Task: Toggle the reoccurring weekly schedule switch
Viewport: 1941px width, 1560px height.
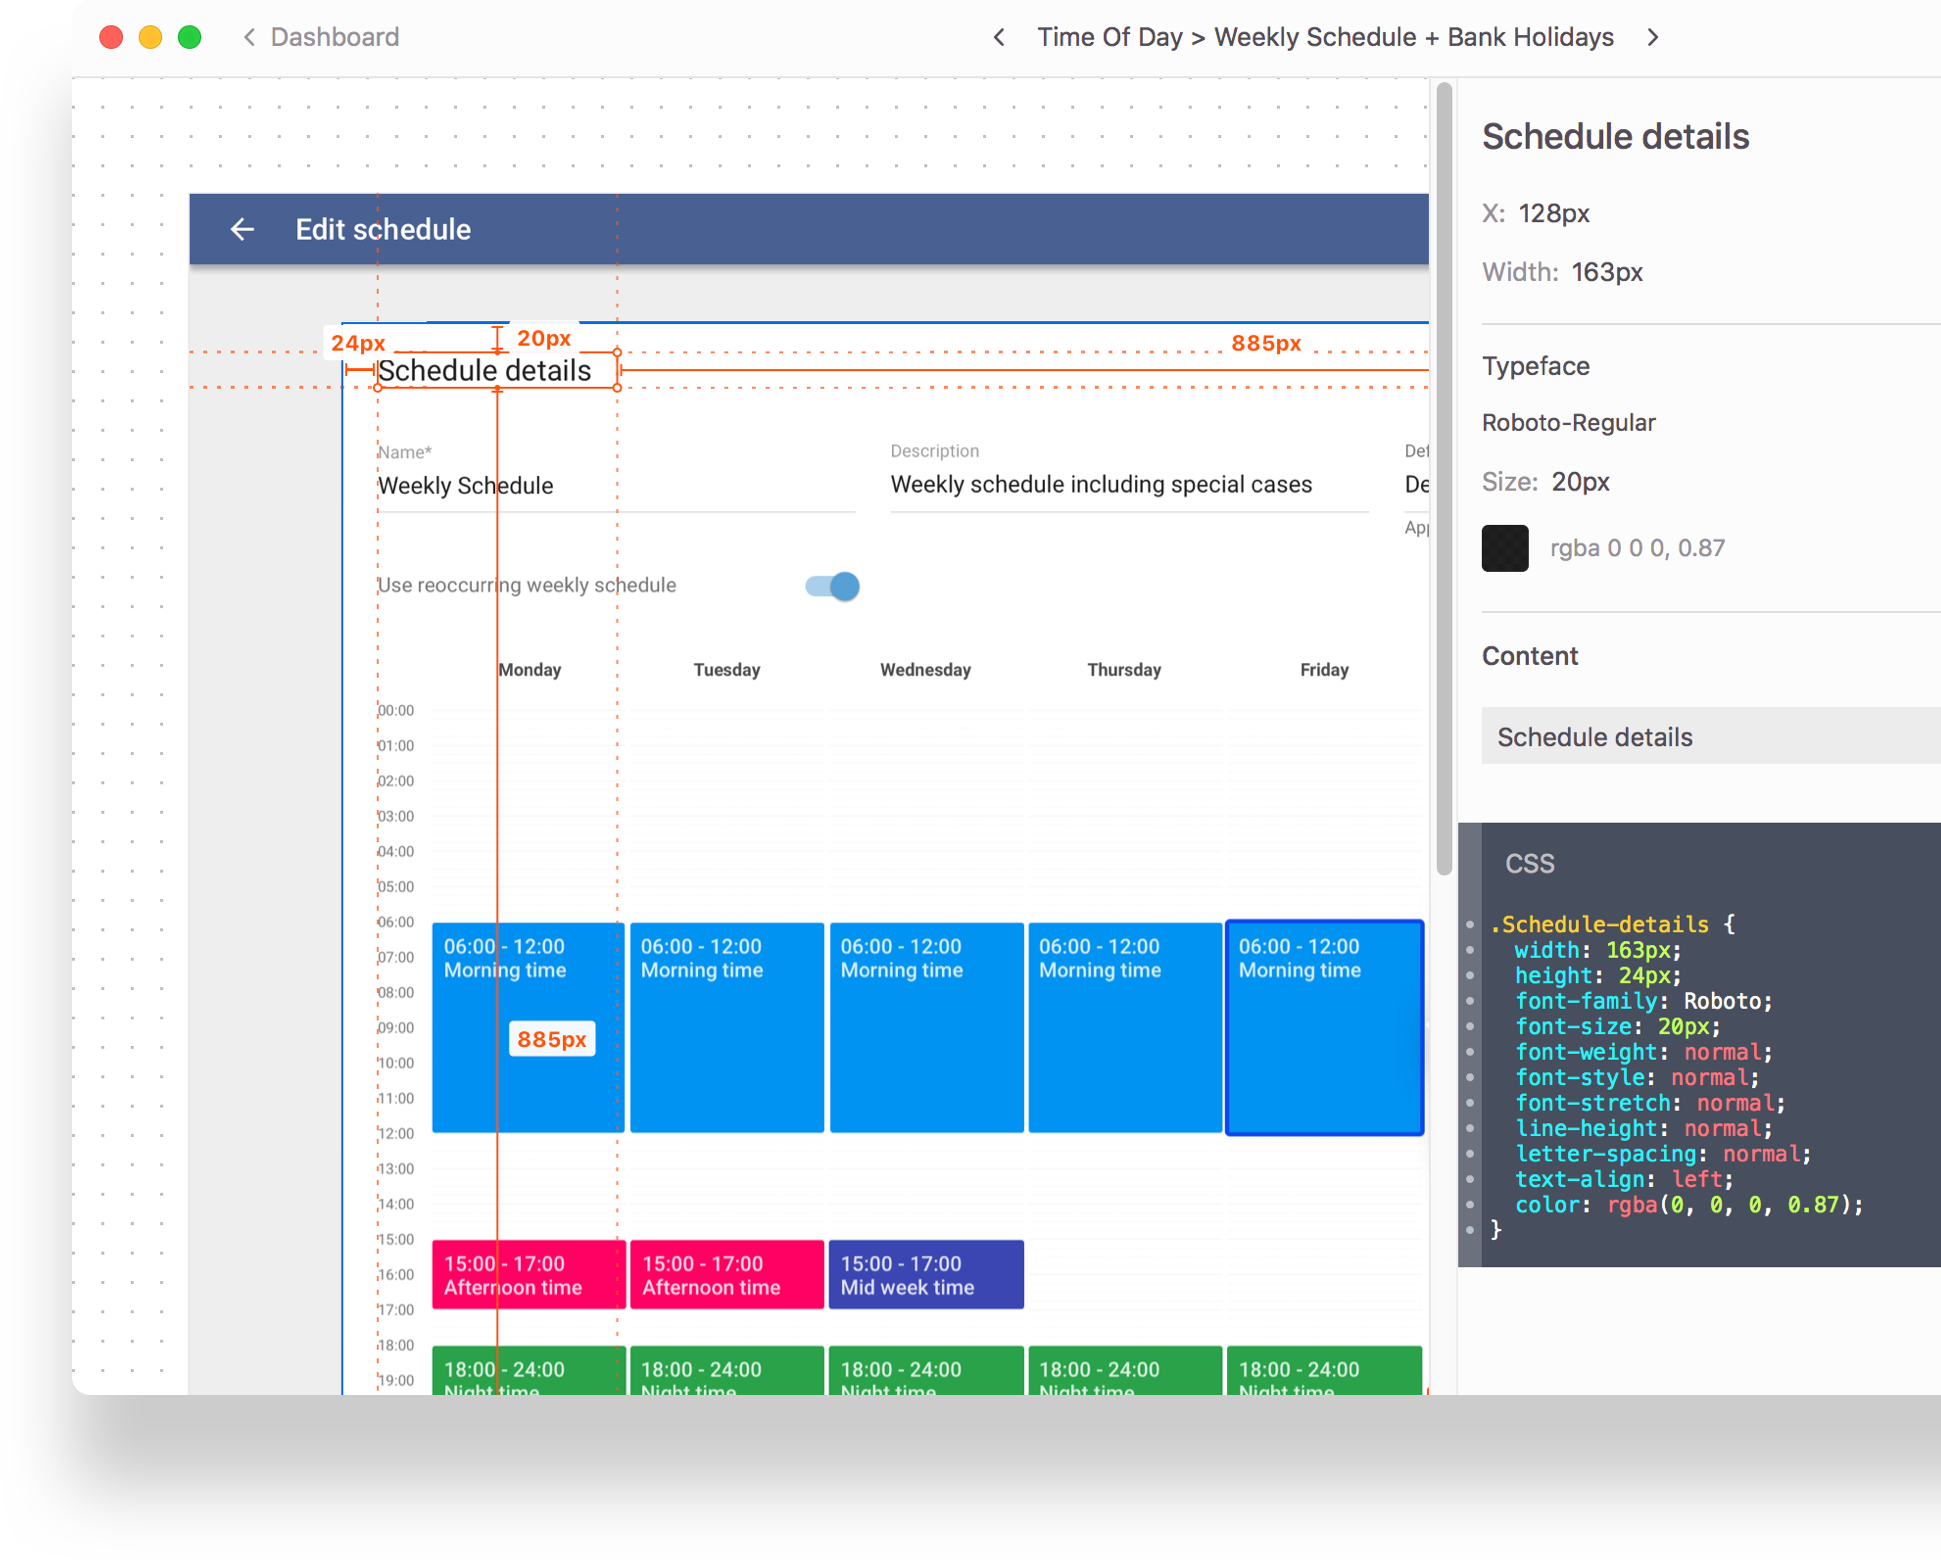Action: (832, 586)
